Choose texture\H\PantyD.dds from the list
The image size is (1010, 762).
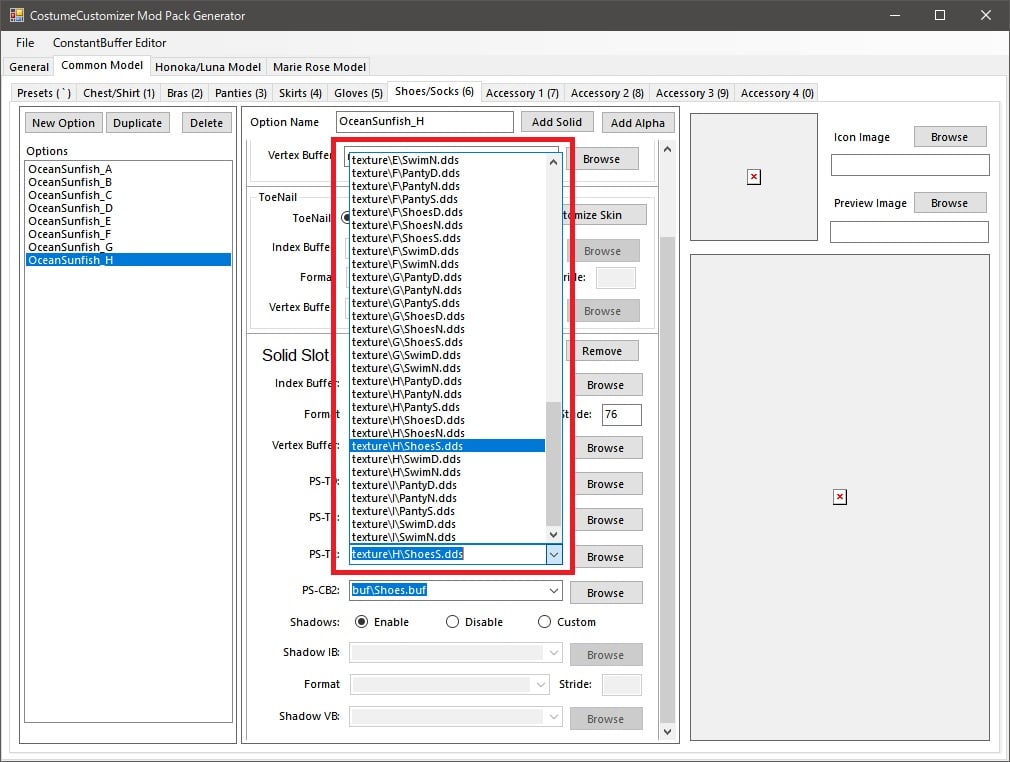coord(447,381)
